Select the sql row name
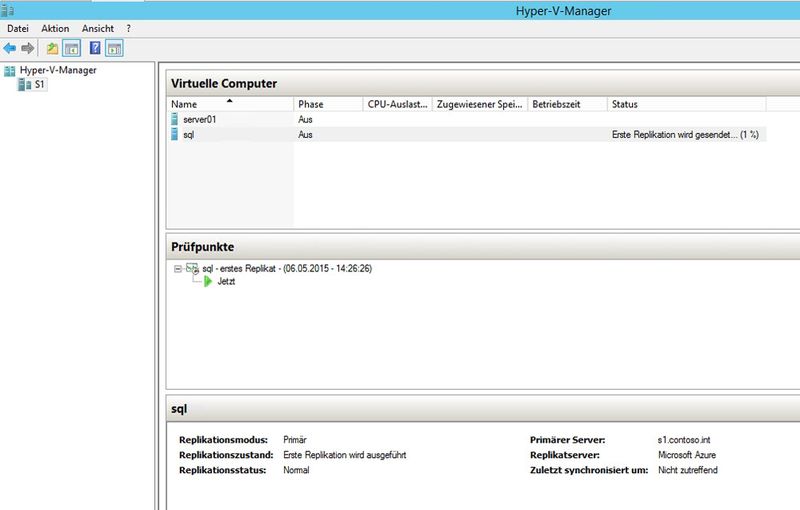 click(189, 135)
